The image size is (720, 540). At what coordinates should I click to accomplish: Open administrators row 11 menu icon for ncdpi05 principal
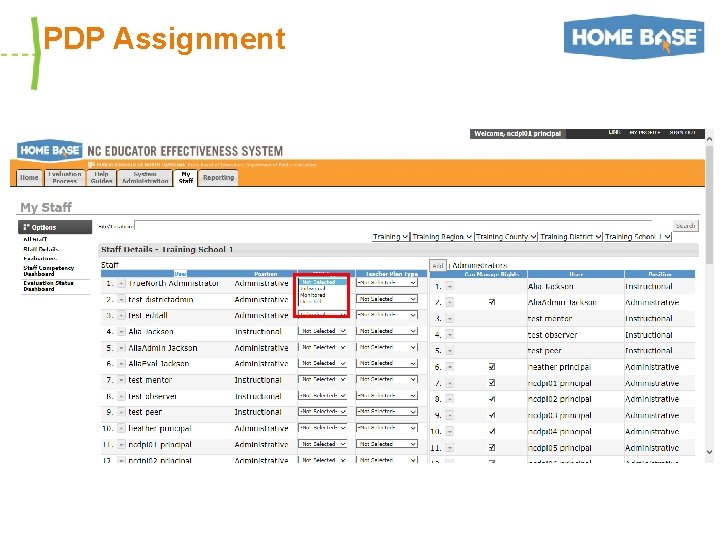click(x=450, y=448)
